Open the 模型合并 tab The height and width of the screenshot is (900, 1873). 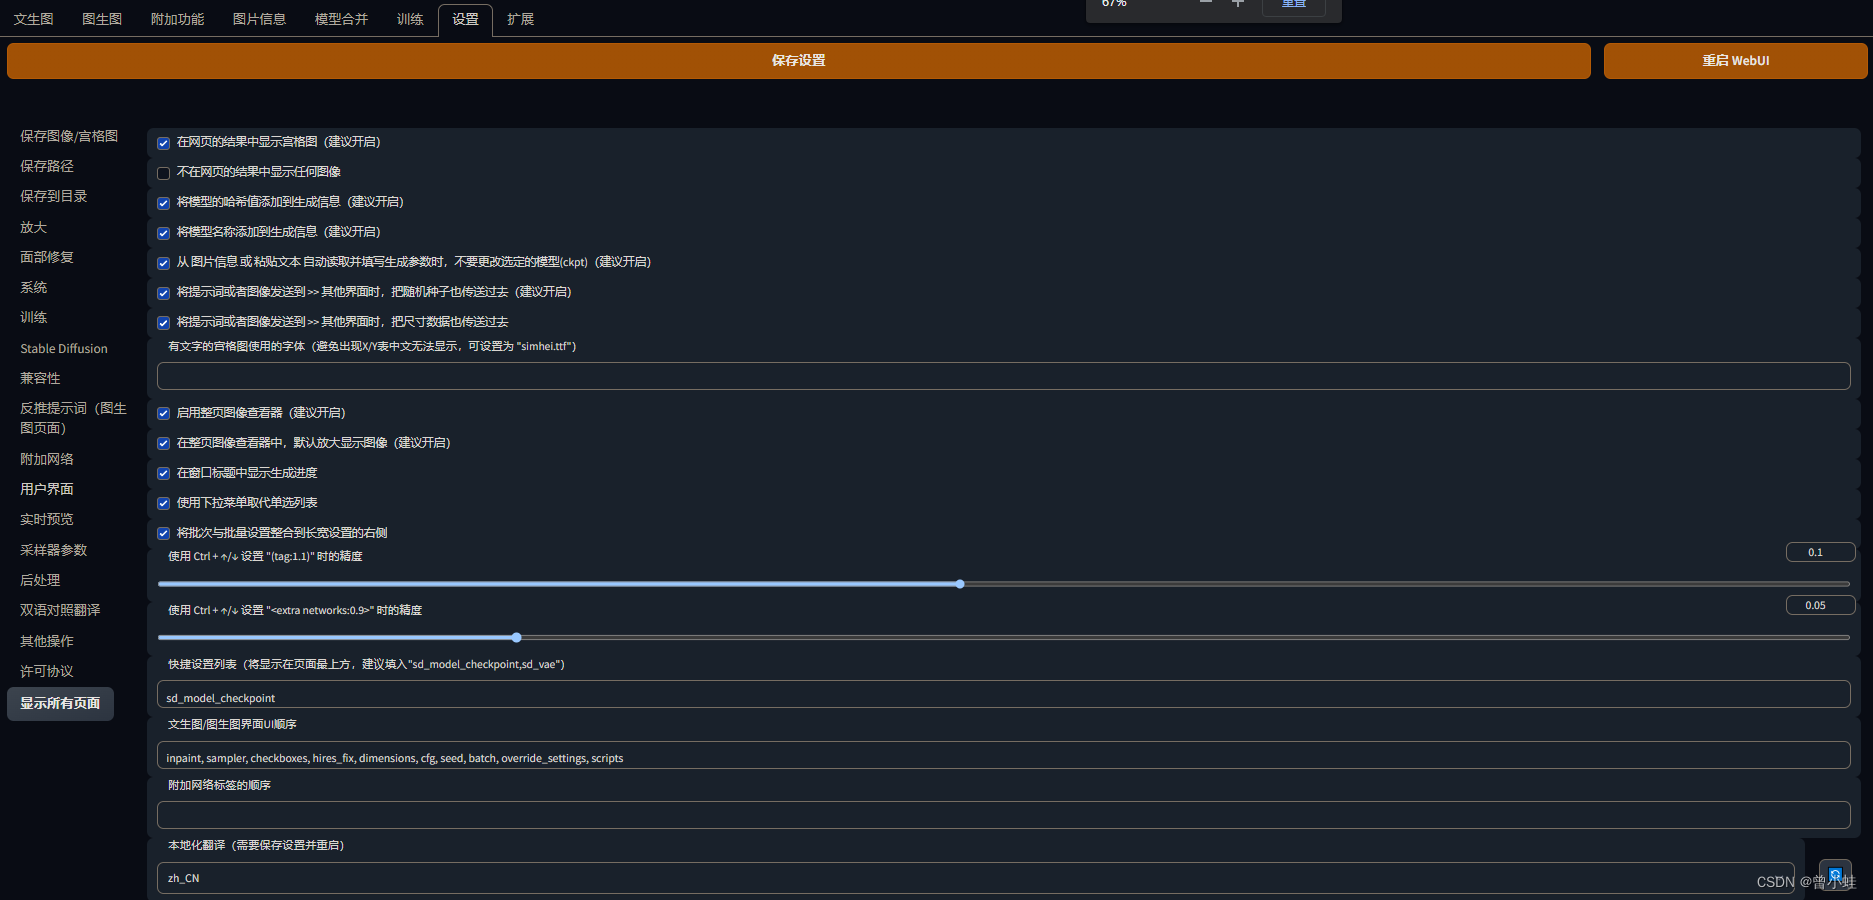click(341, 19)
